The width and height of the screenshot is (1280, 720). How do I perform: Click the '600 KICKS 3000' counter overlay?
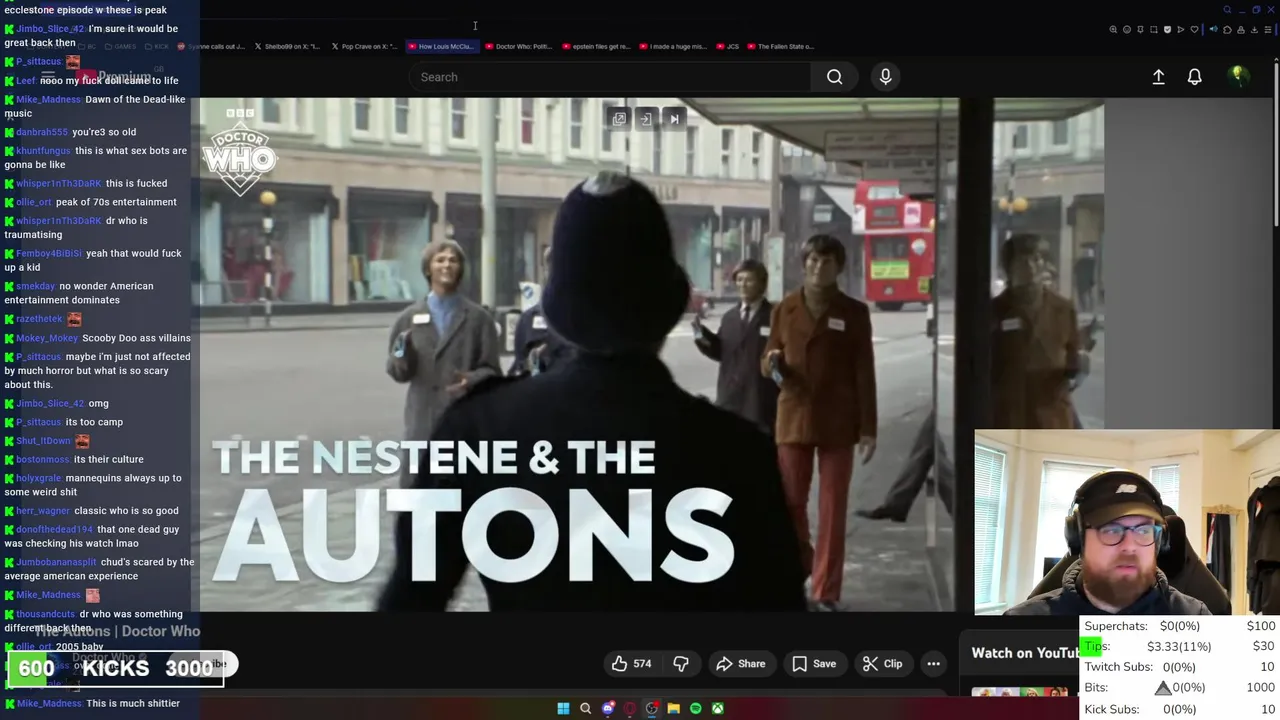pos(116,668)
